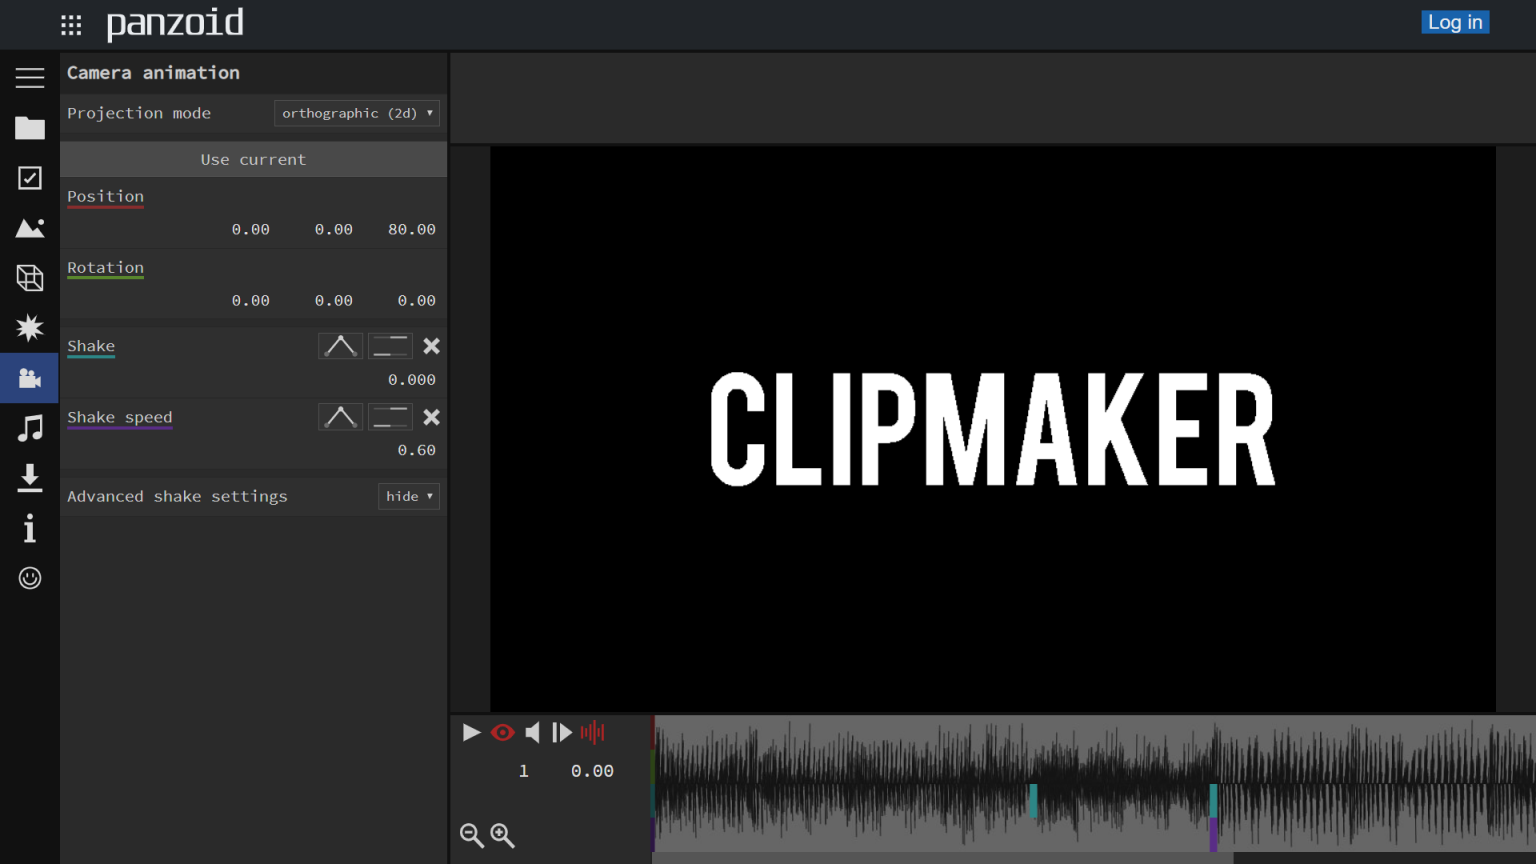Select the Camera icon in sidebar

click(30, 378)
